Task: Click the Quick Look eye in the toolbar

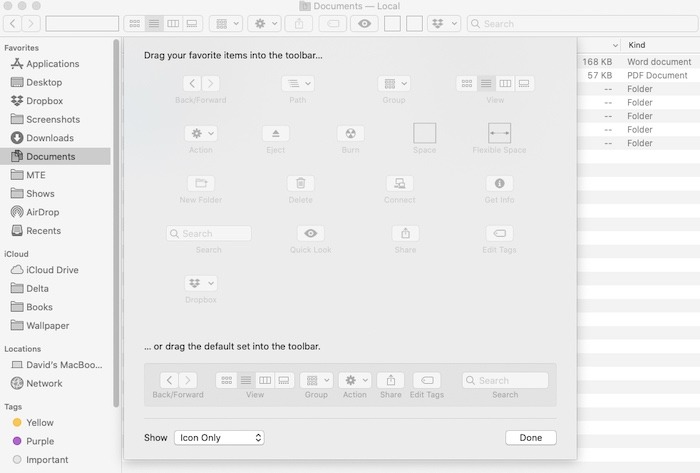Action: (365, 24)
